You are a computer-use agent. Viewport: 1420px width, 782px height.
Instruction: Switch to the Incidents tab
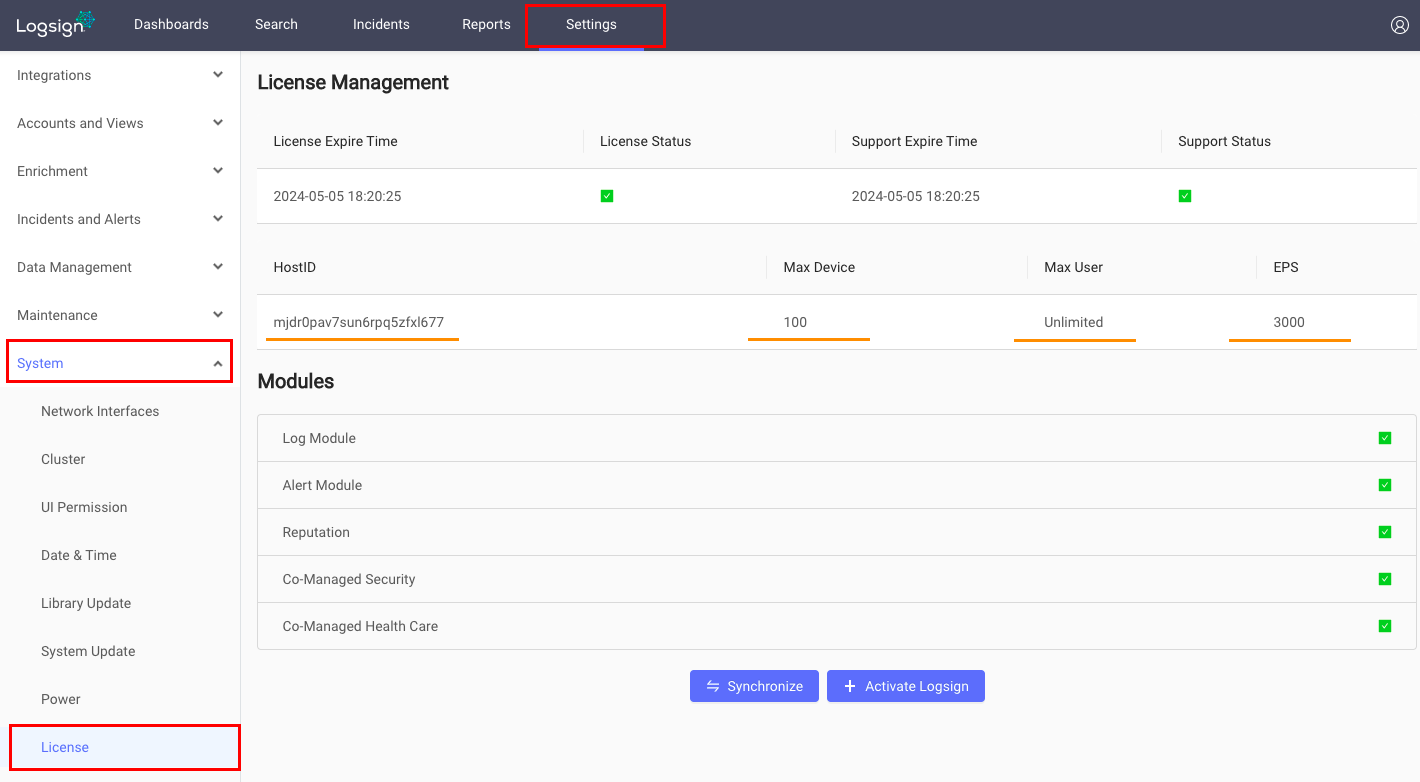[x=381, y=24]
